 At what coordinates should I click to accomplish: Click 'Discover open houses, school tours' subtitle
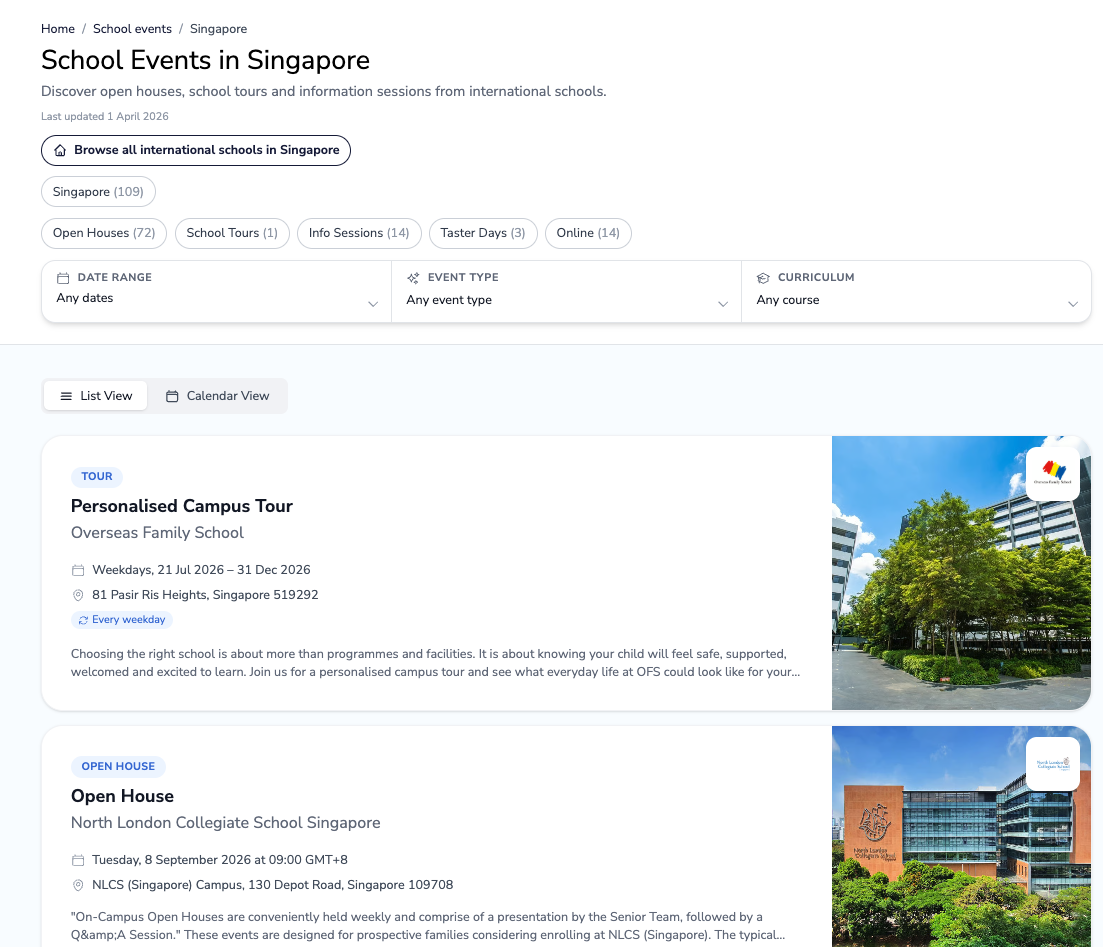324,91
